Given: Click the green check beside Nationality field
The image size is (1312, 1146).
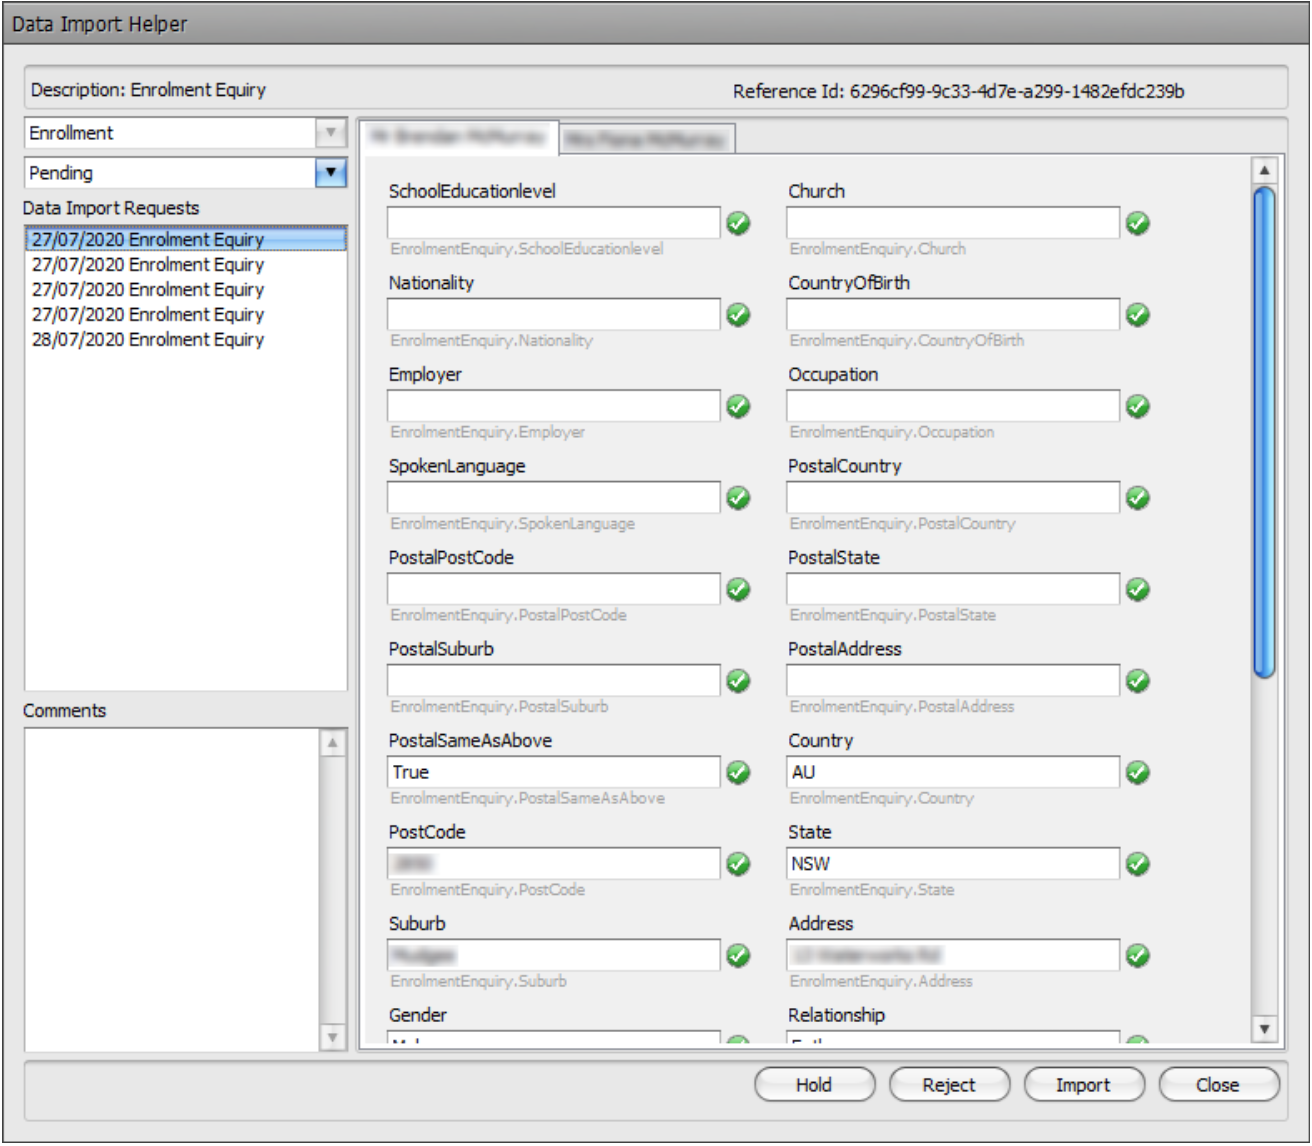Looking at the screenshot, I should coord(737,314).
